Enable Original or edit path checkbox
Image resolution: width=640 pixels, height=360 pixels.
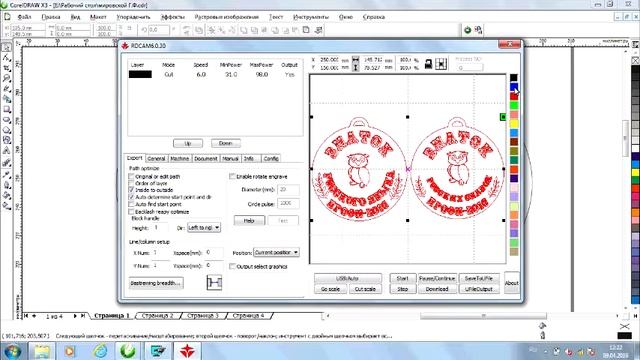pos(131,176)
